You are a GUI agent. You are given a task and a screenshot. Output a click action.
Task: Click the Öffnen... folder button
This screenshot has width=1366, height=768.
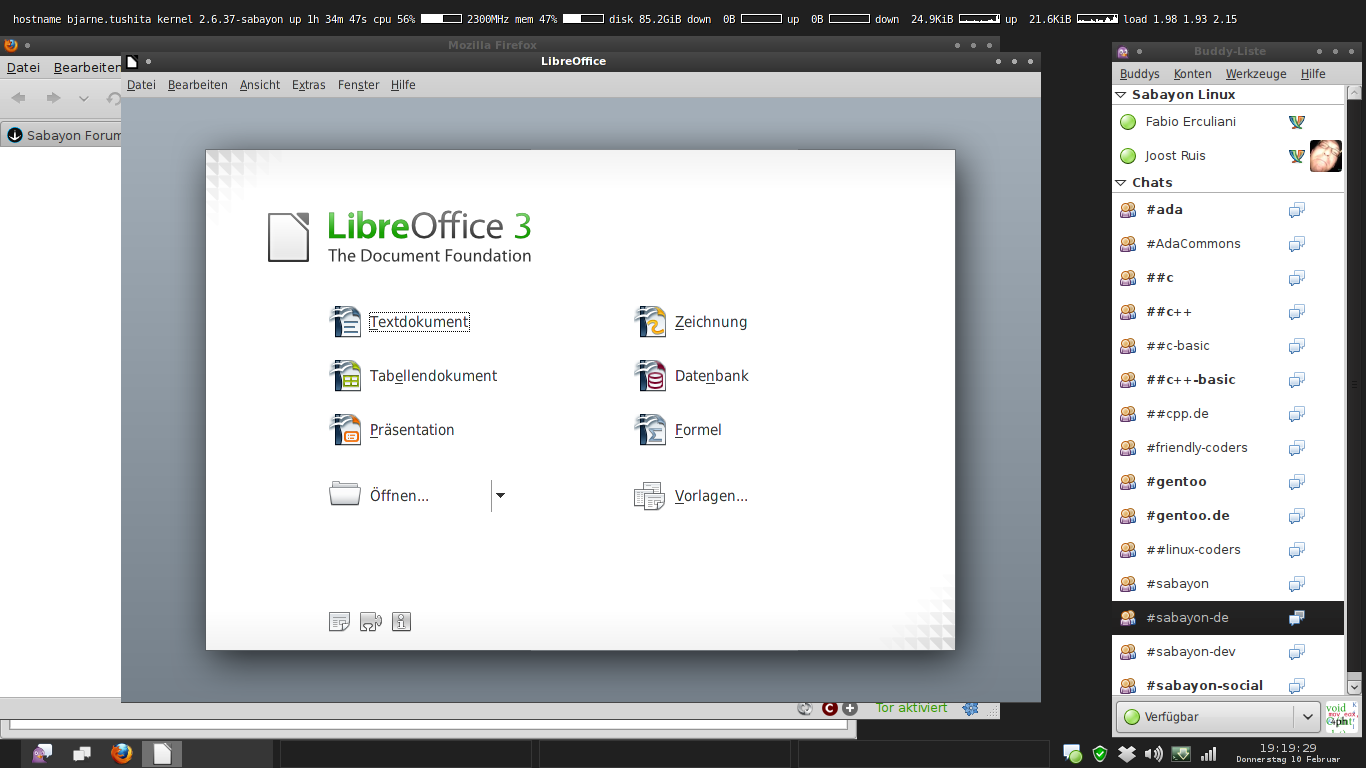379,495
